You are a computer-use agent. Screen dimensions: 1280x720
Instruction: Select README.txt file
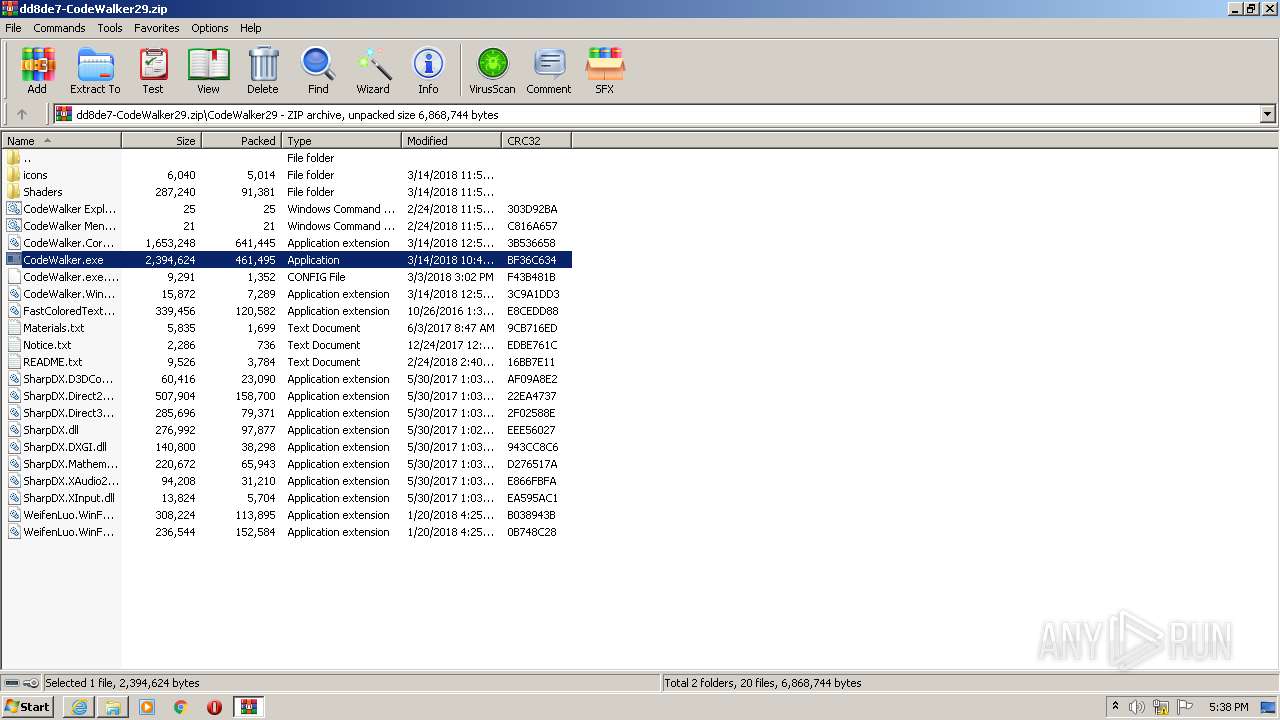[288, 362]
